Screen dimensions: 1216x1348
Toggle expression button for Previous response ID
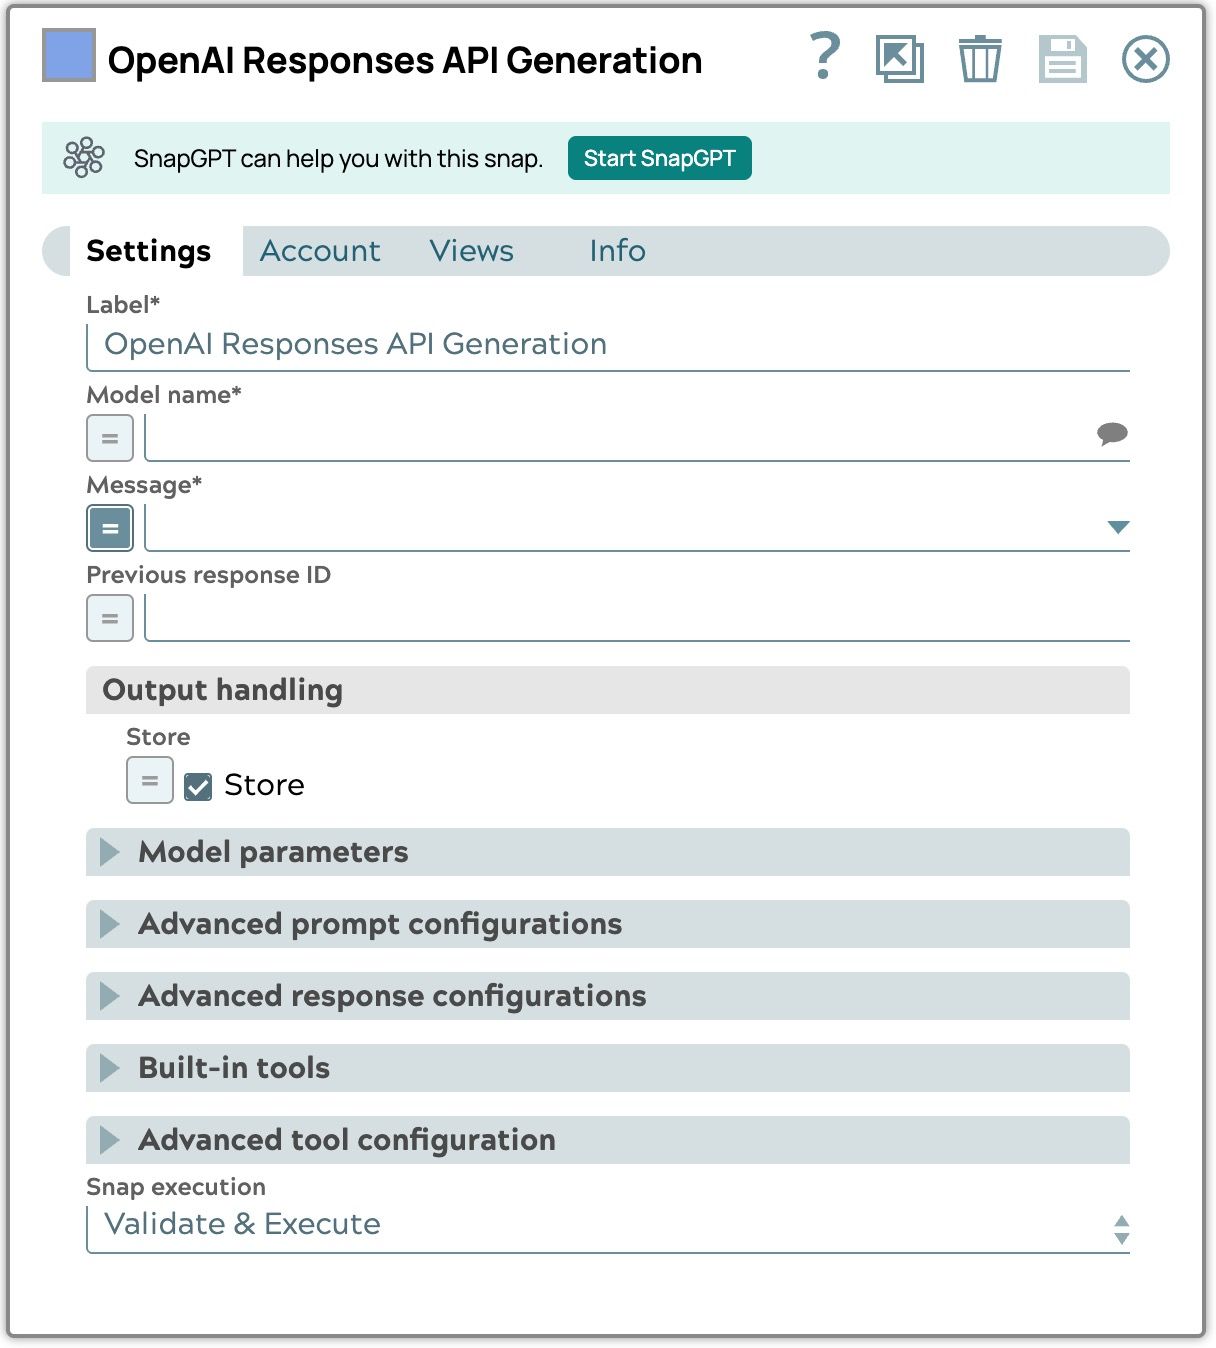point(110,618)
